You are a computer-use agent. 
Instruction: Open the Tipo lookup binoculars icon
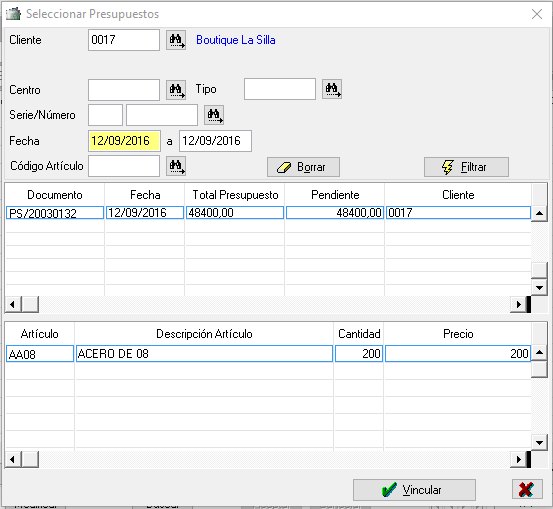[332, 89]
